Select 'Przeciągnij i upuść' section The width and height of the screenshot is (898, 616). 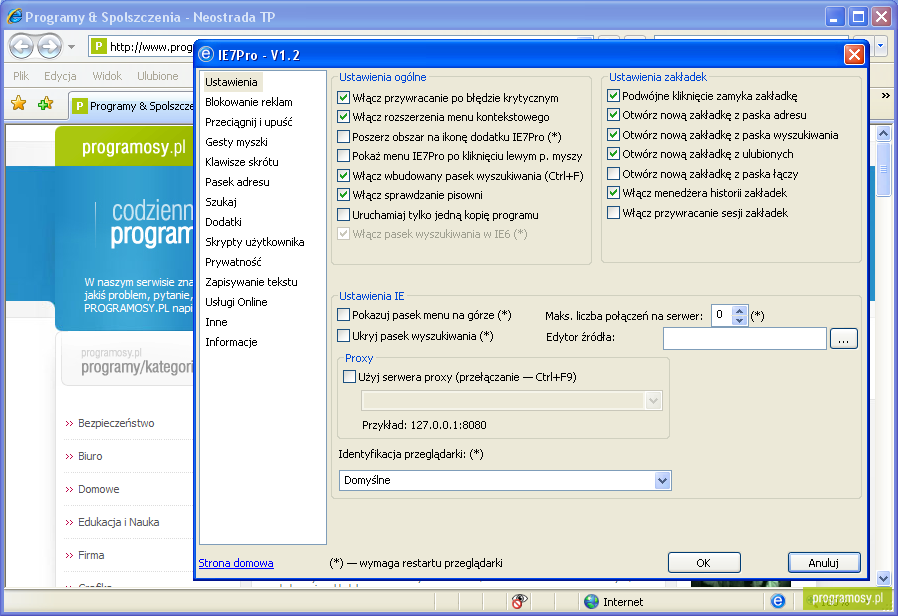click(249, 122)
